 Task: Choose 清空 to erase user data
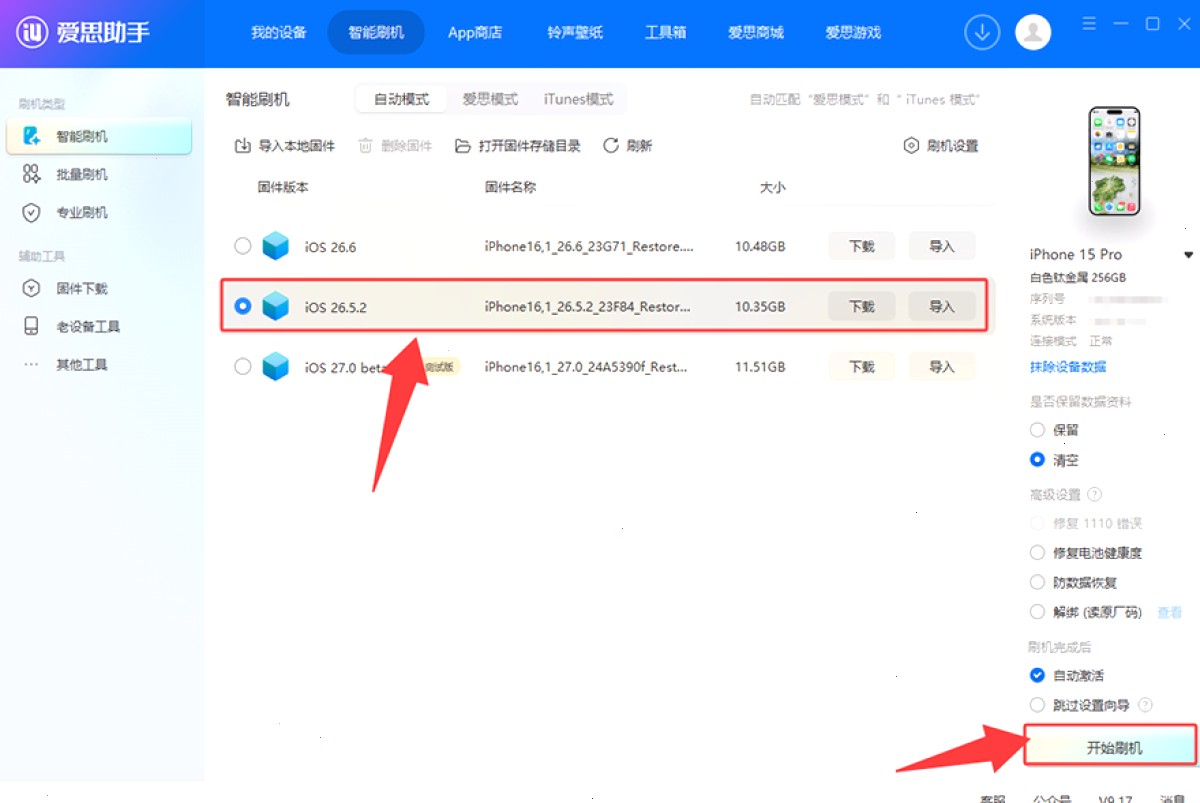pyautogui.click(x=1037, y=460)
